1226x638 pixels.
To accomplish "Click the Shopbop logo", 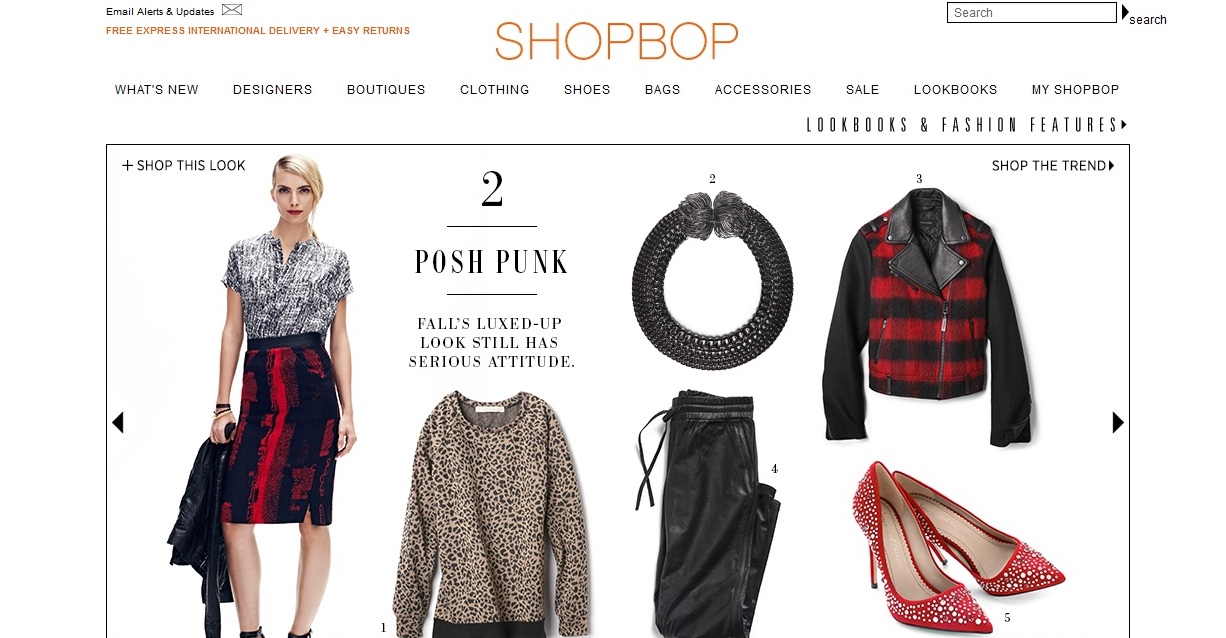I will [x=616, y=41].
